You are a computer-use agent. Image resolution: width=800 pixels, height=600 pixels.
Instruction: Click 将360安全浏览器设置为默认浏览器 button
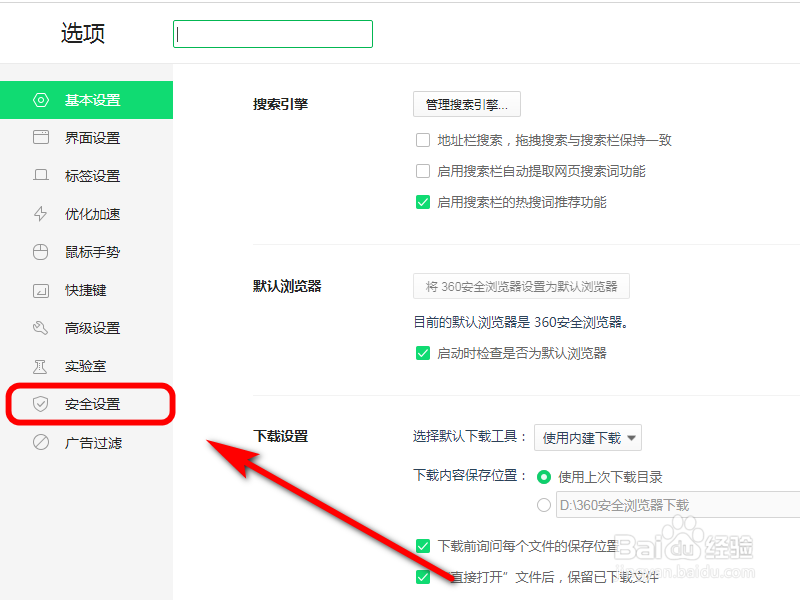point(521,286)
